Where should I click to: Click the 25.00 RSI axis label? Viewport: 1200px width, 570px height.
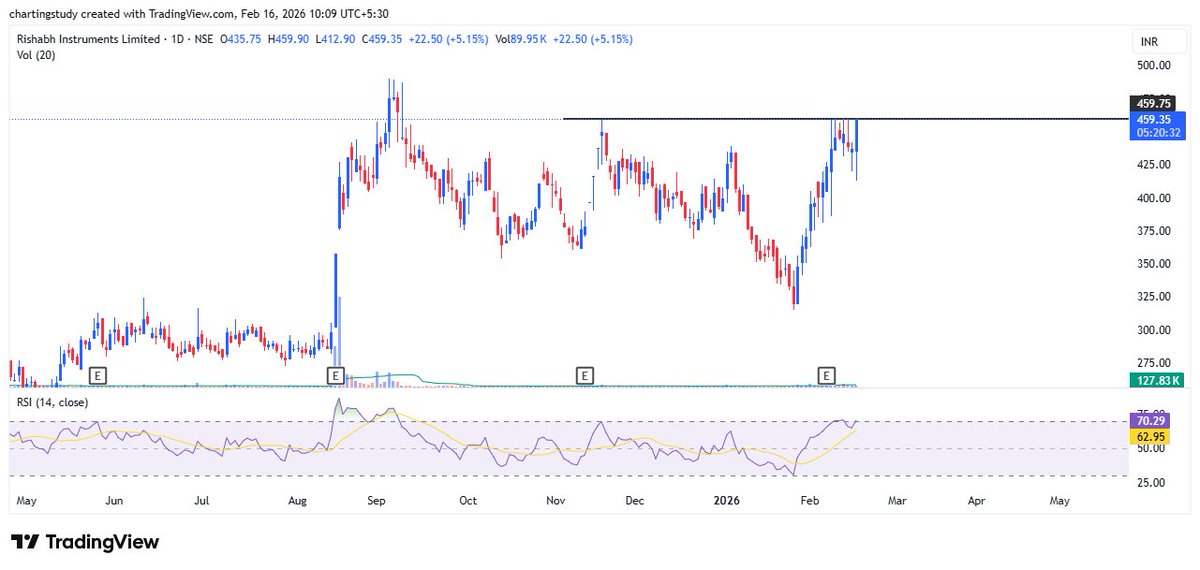pyautogui.click(x=1151, y=483)
